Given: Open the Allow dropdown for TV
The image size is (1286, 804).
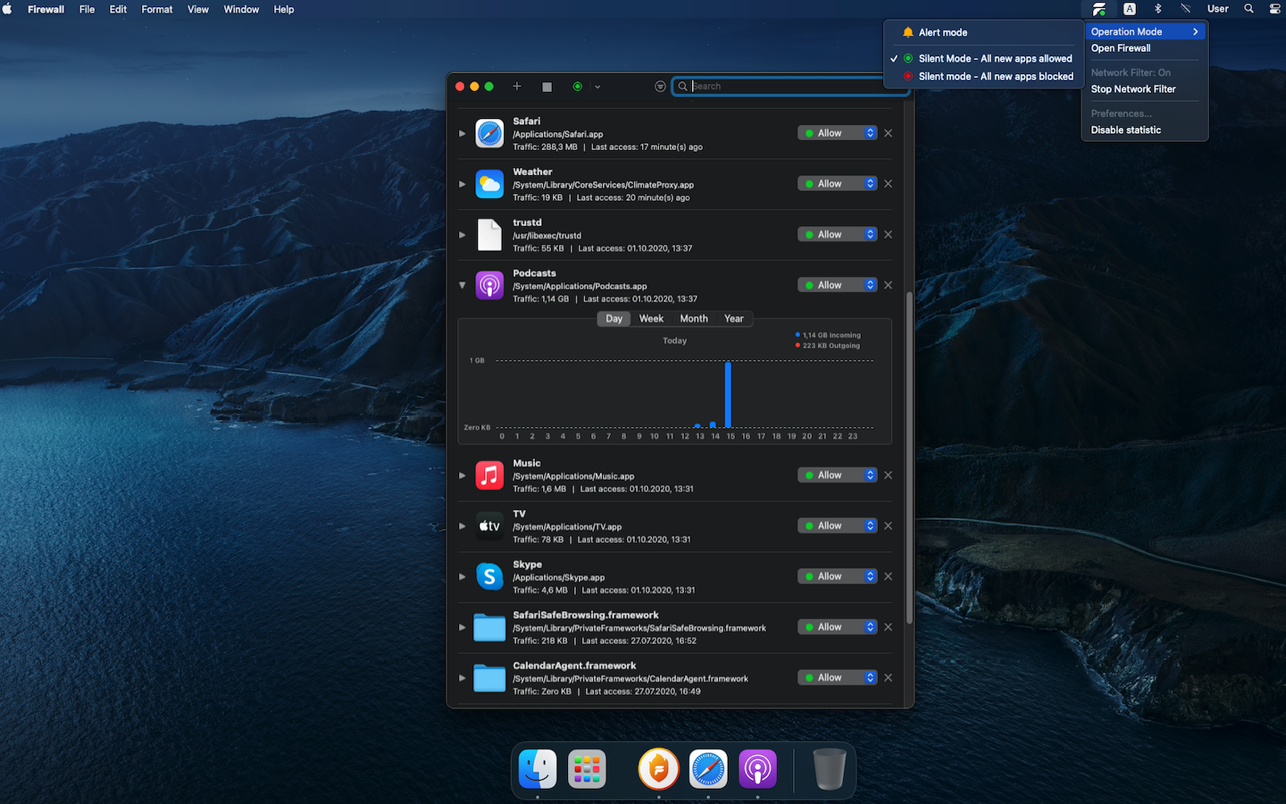Looking at the screenshot, I should [x=837, y=526].
